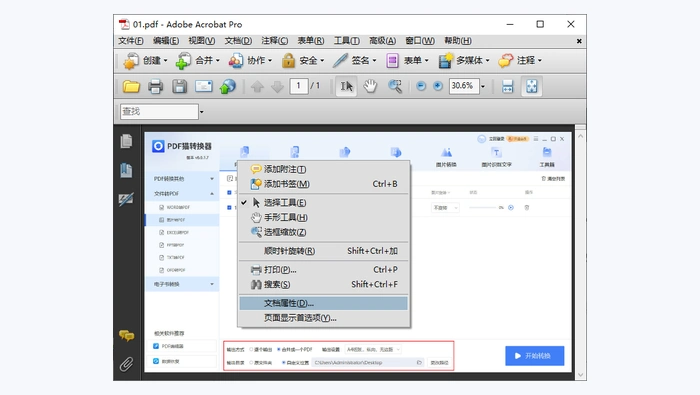The width and height of the screenshot is (700, 395).
Task: Open the Signatures panel icon
Action: (x=126, y=199)
